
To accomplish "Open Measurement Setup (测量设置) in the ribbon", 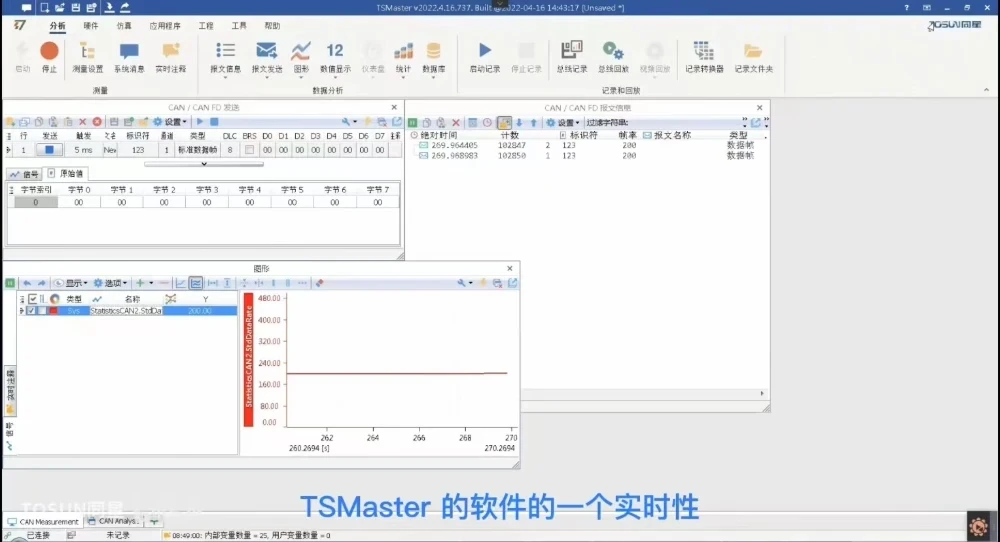I will pyautogui.click(x=87, y=56).
